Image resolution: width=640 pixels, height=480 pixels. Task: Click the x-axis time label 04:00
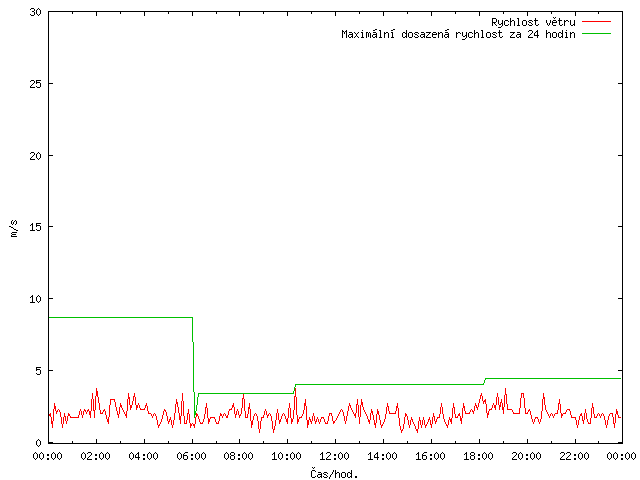point(143,456)
